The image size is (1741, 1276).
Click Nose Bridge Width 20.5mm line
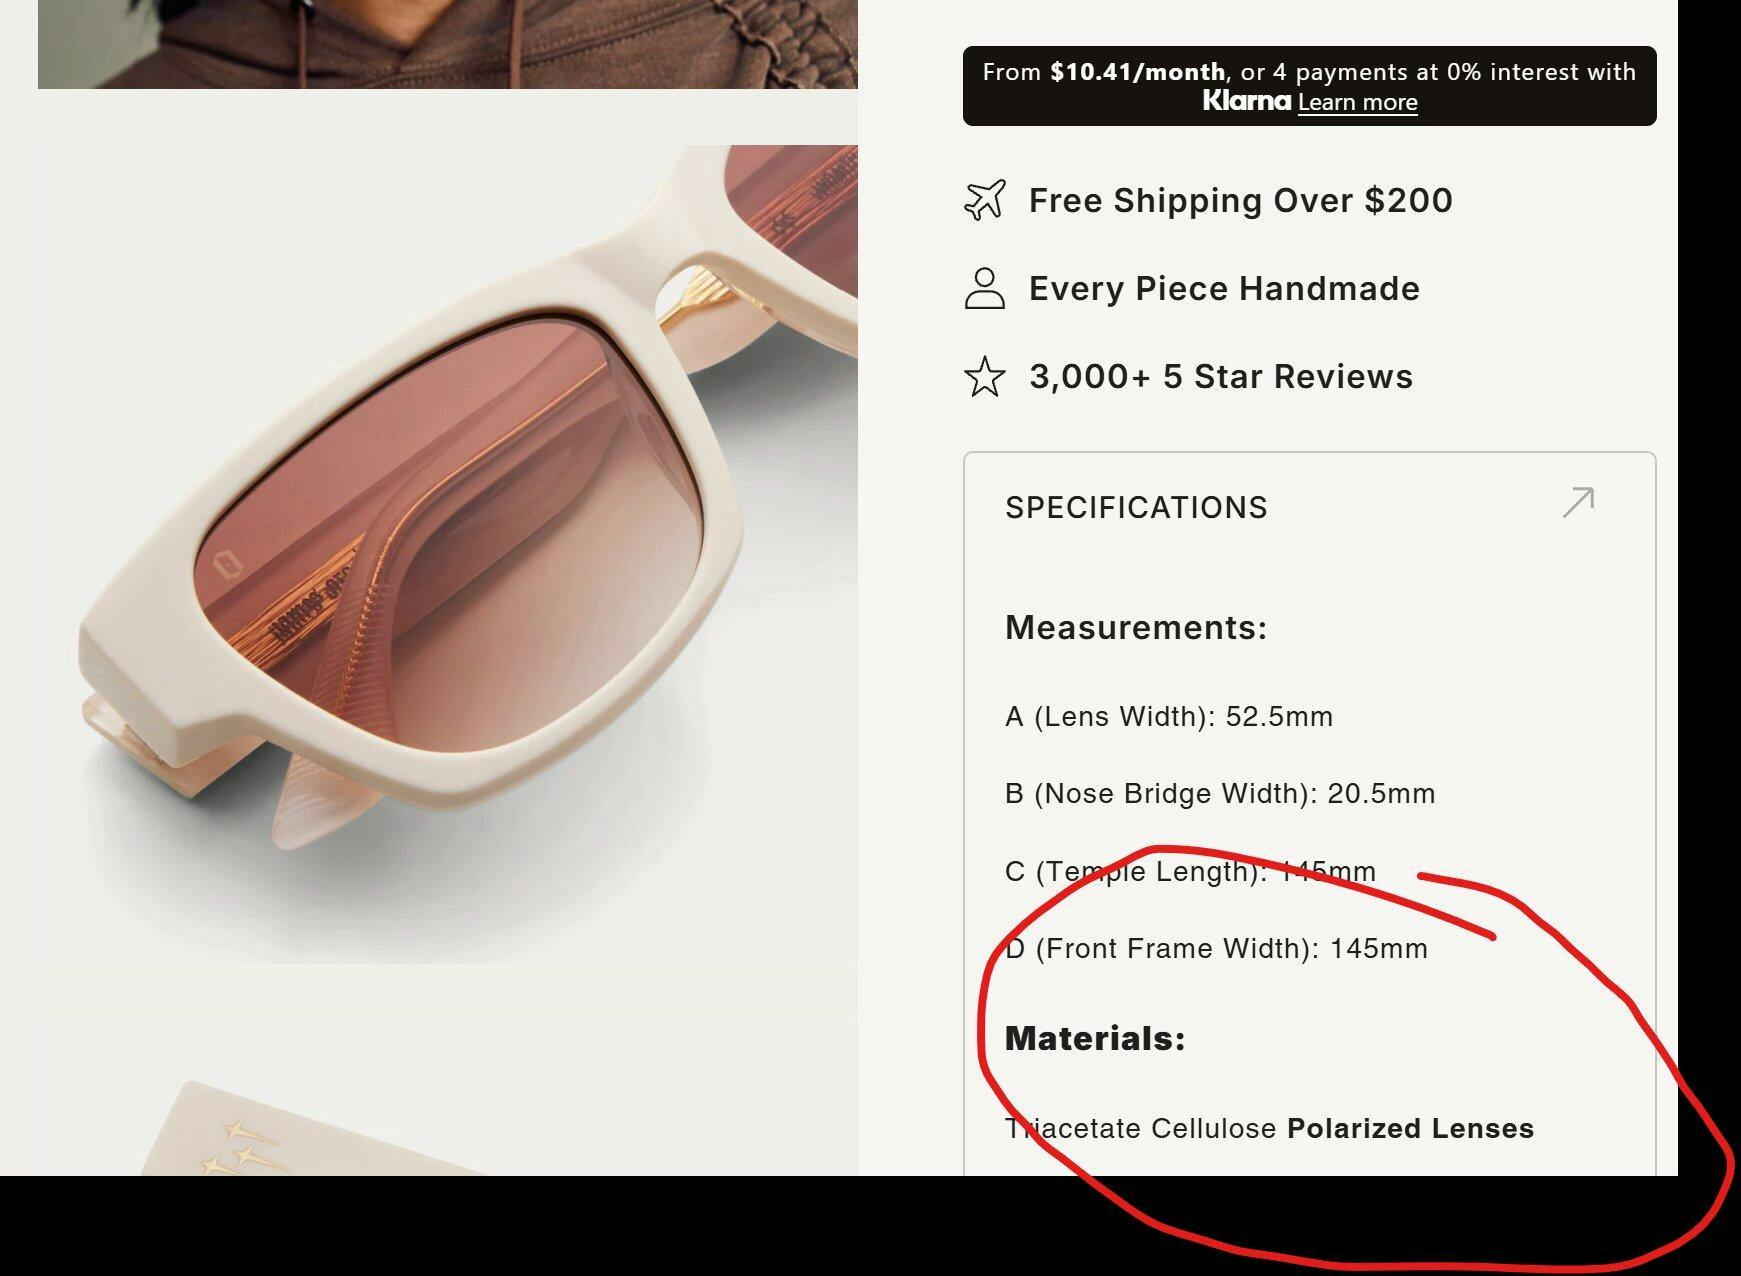click(1220, 794)
